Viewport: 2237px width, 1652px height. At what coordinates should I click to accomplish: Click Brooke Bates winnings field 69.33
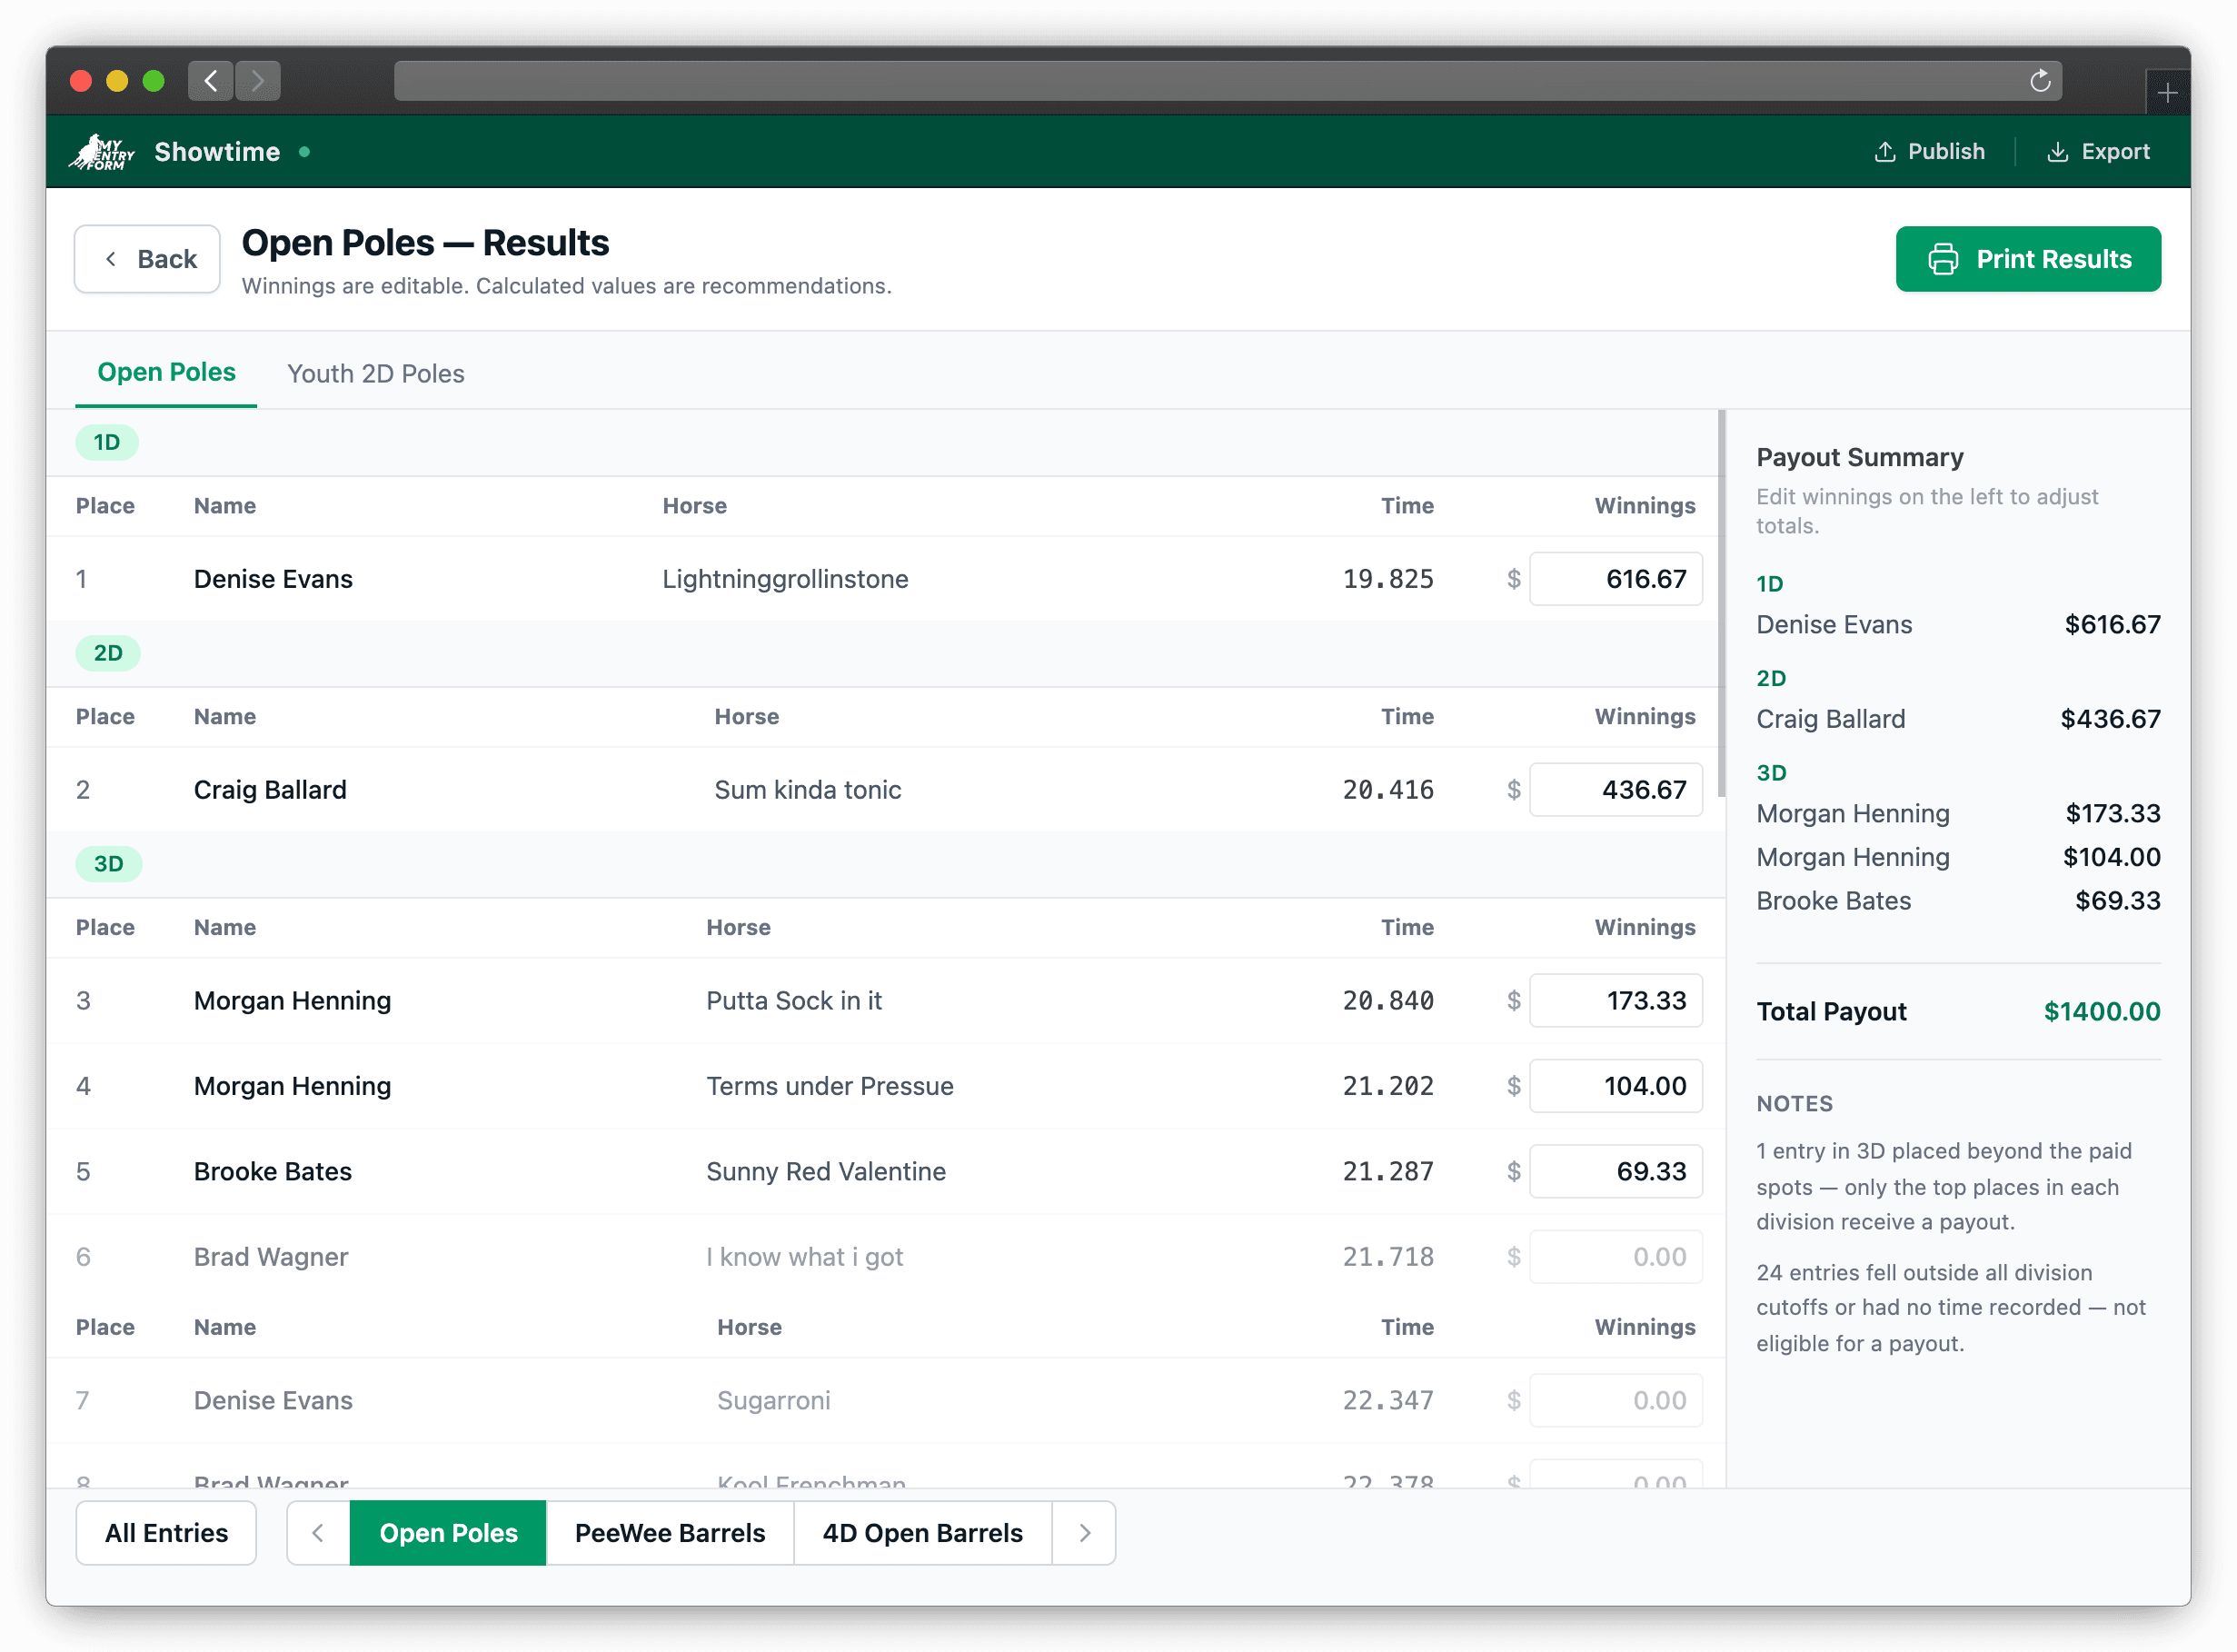1615,1171
